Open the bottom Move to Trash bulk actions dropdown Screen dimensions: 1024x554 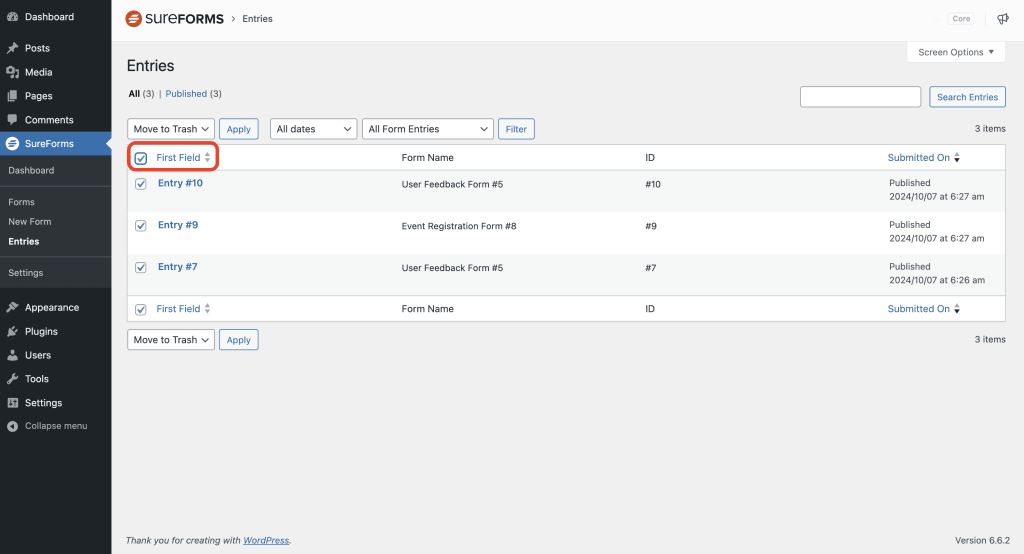[171, 340]
